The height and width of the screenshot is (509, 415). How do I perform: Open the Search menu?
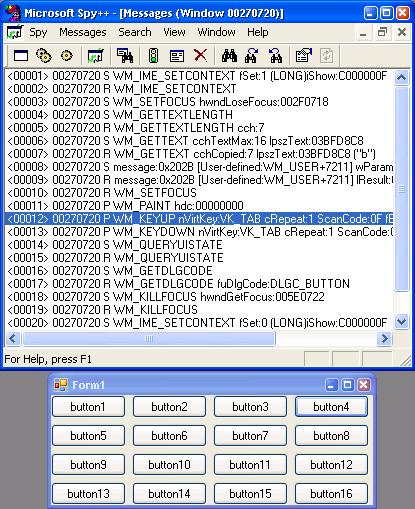[135, 32]
